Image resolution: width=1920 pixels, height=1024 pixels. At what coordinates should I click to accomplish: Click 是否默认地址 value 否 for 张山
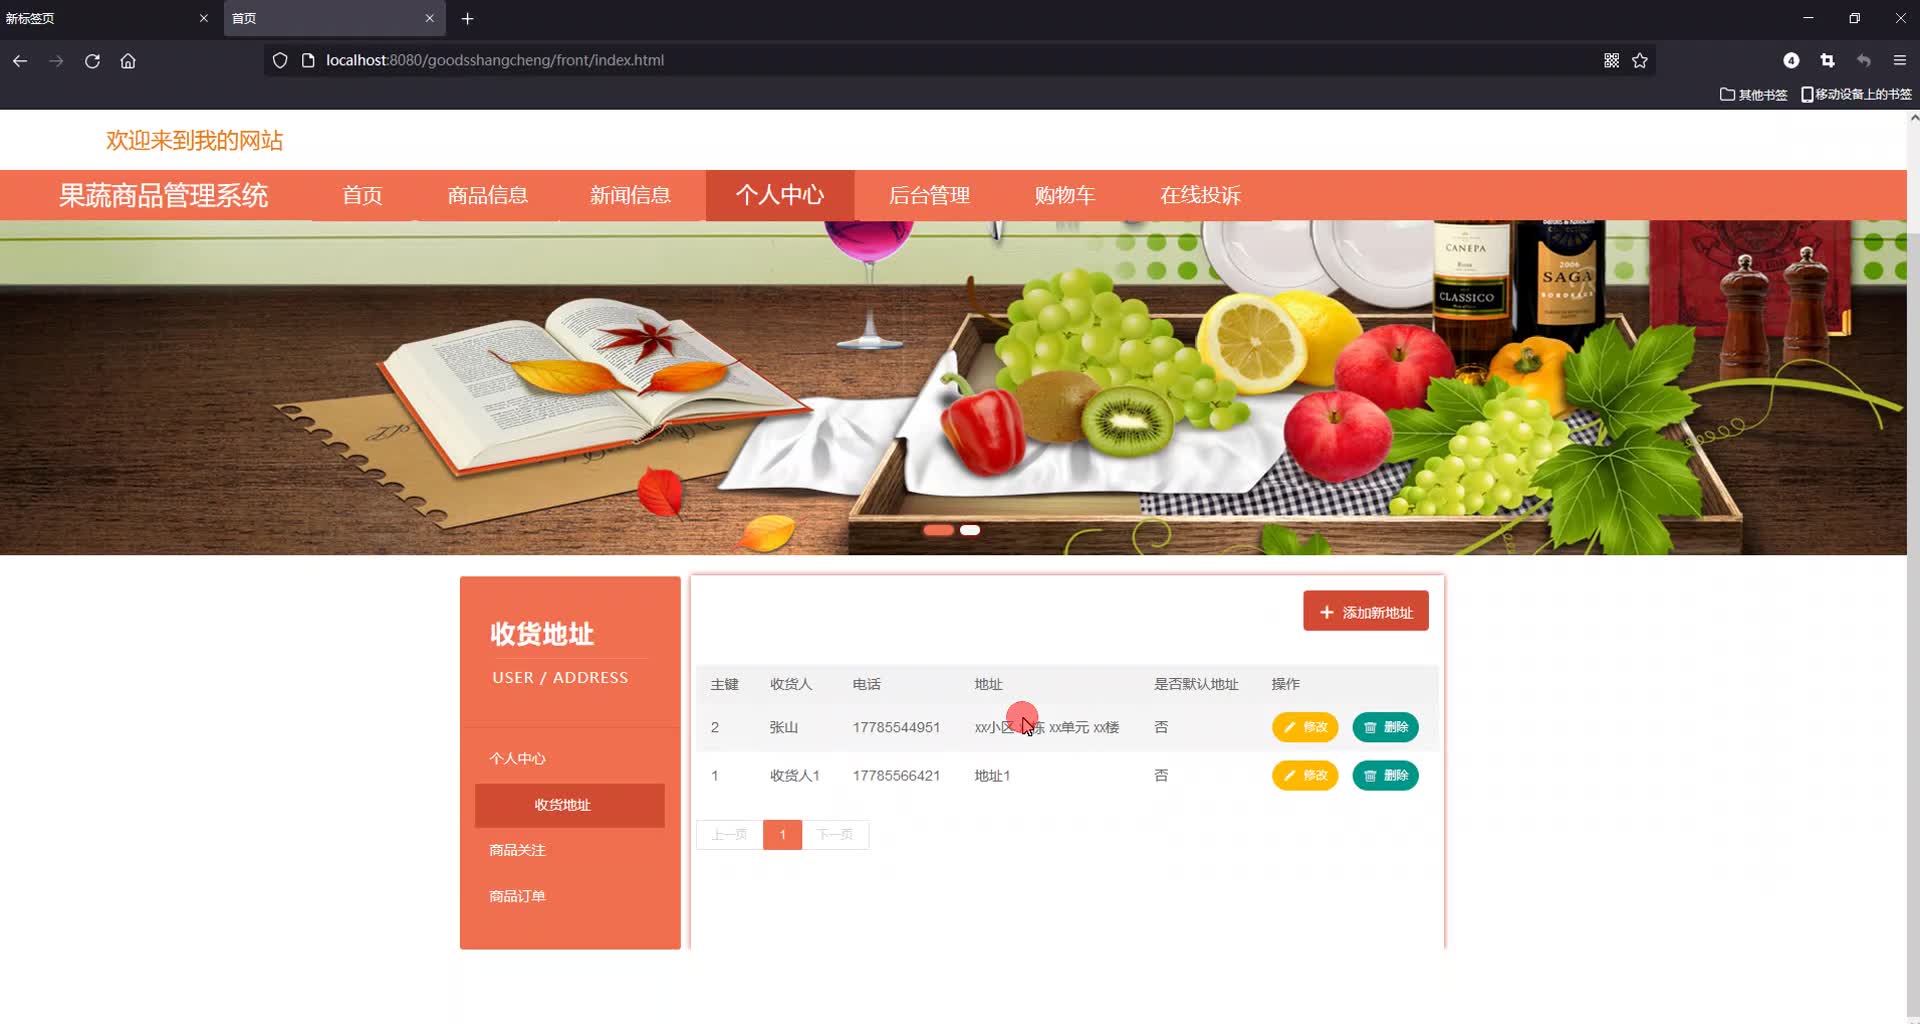click(x=1161, y=727)
